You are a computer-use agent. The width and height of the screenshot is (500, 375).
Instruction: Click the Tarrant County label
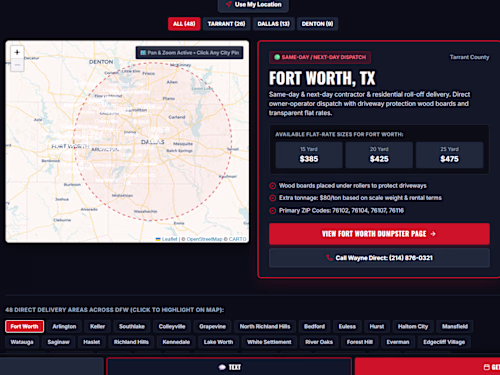coord(469,57)
